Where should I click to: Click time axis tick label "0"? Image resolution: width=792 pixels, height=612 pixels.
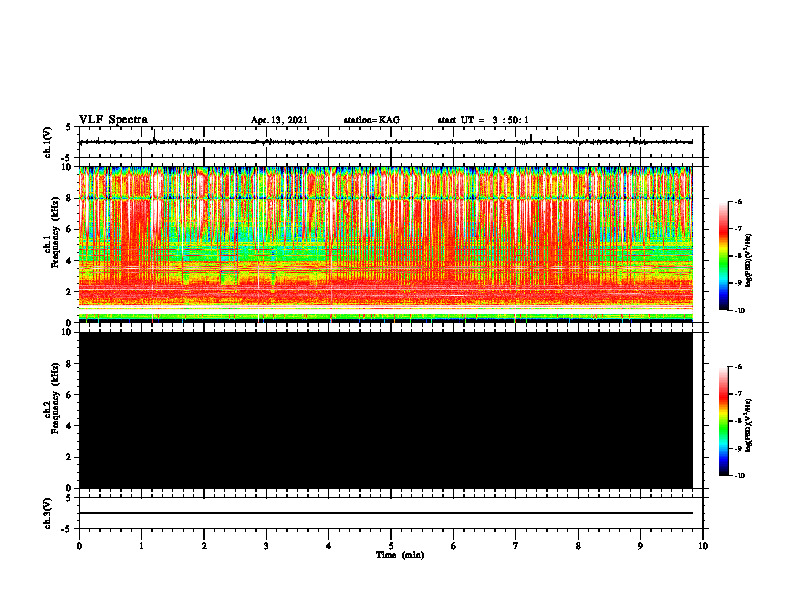(x=79, y=546)
